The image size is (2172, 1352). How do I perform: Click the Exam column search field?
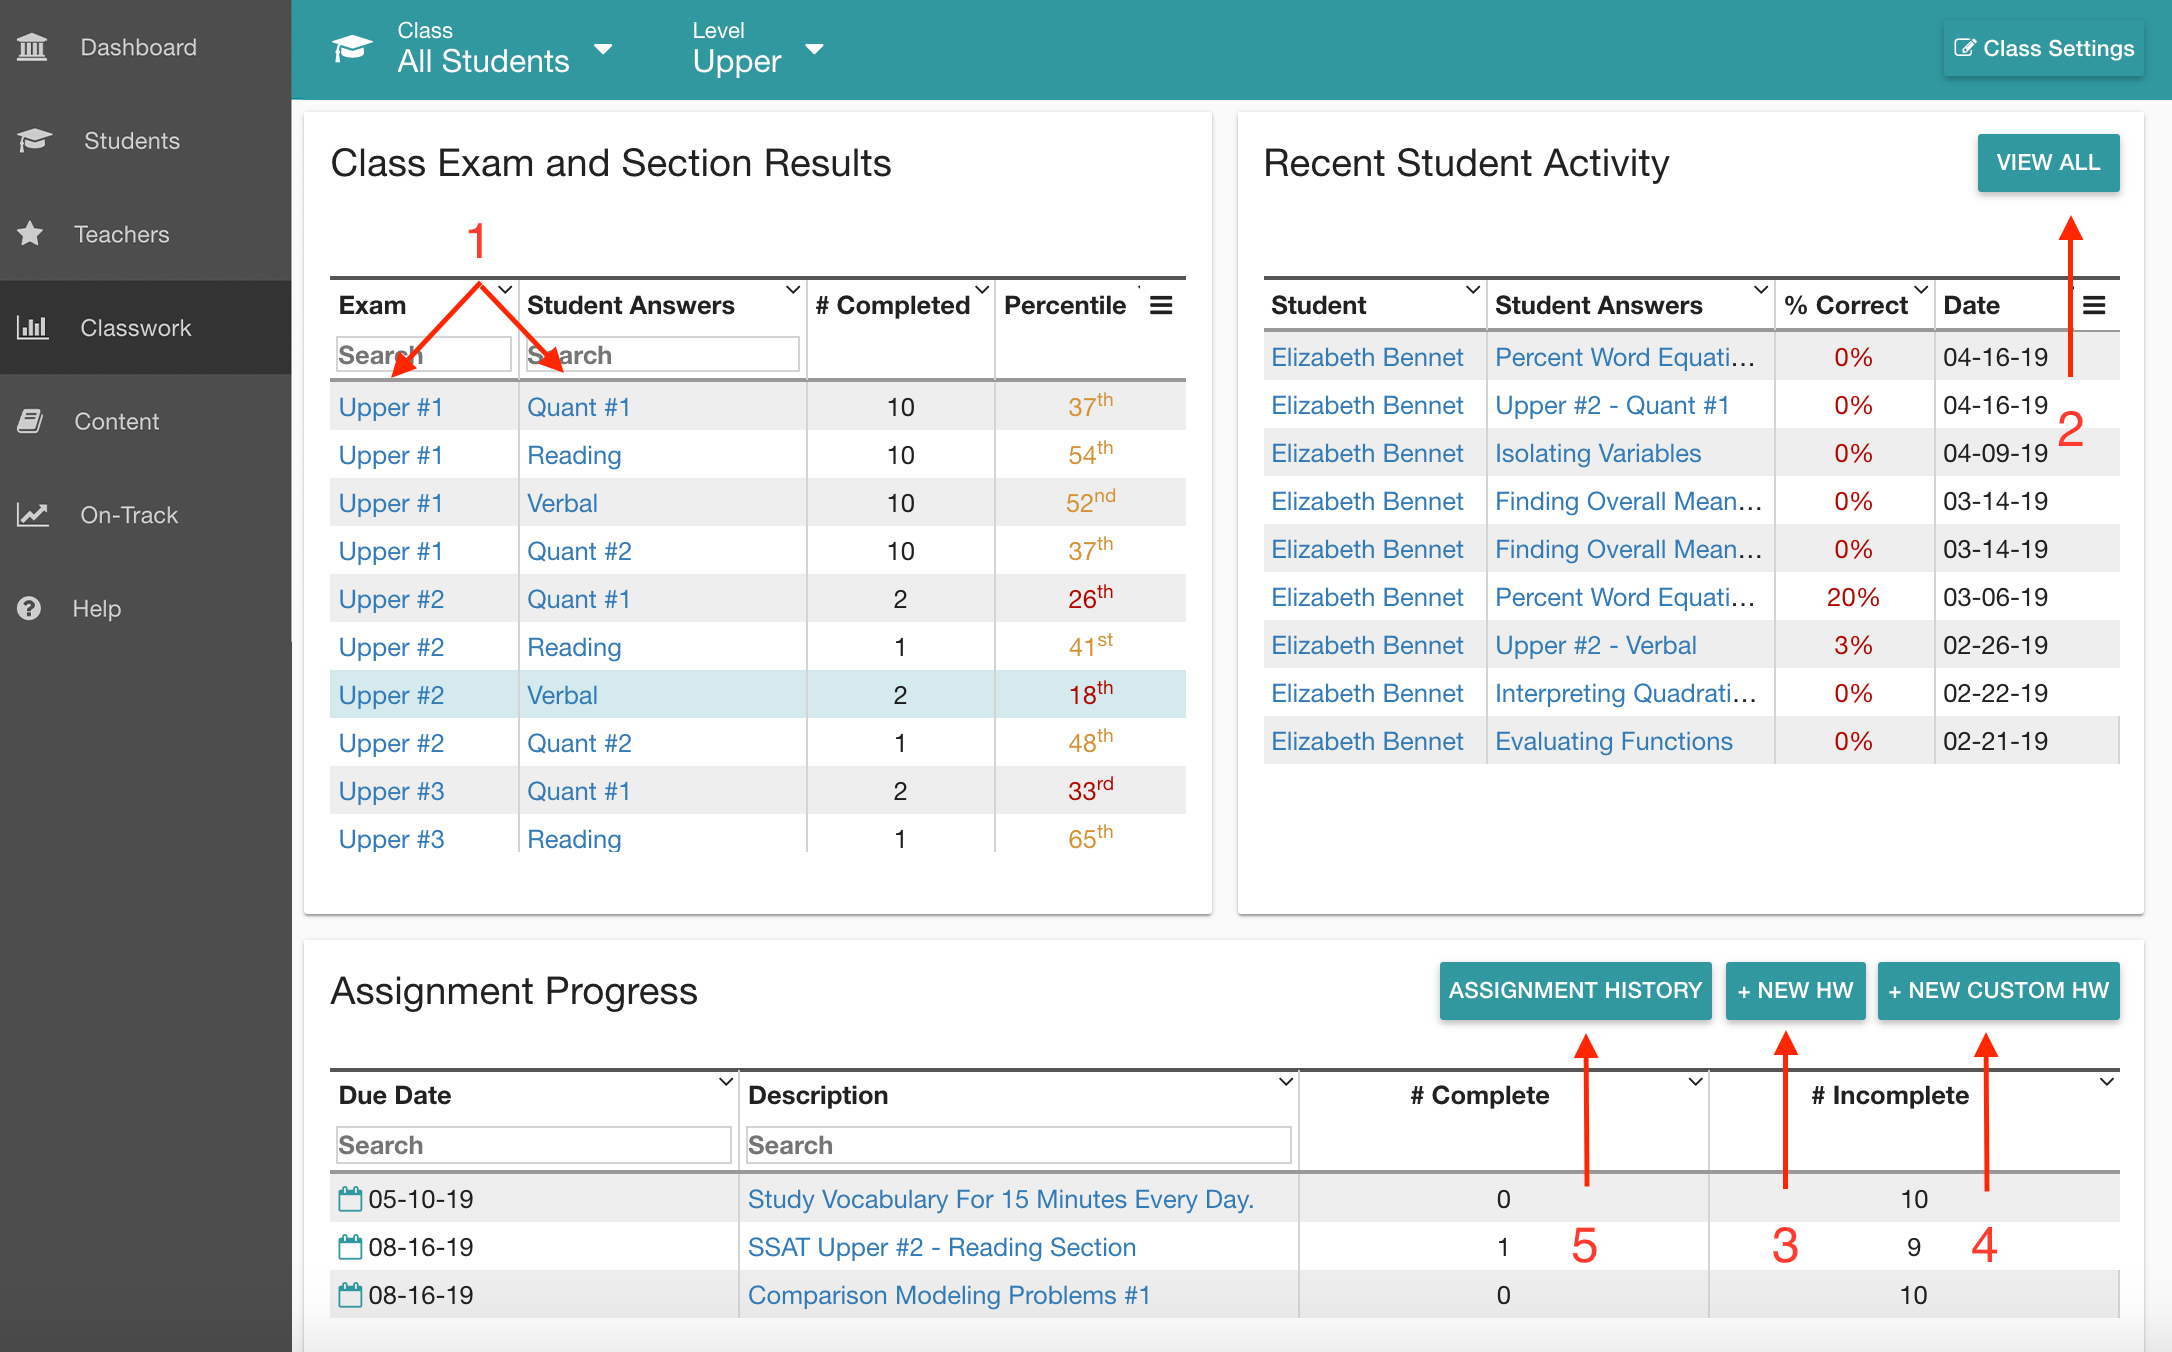click(x=424, y=354)
